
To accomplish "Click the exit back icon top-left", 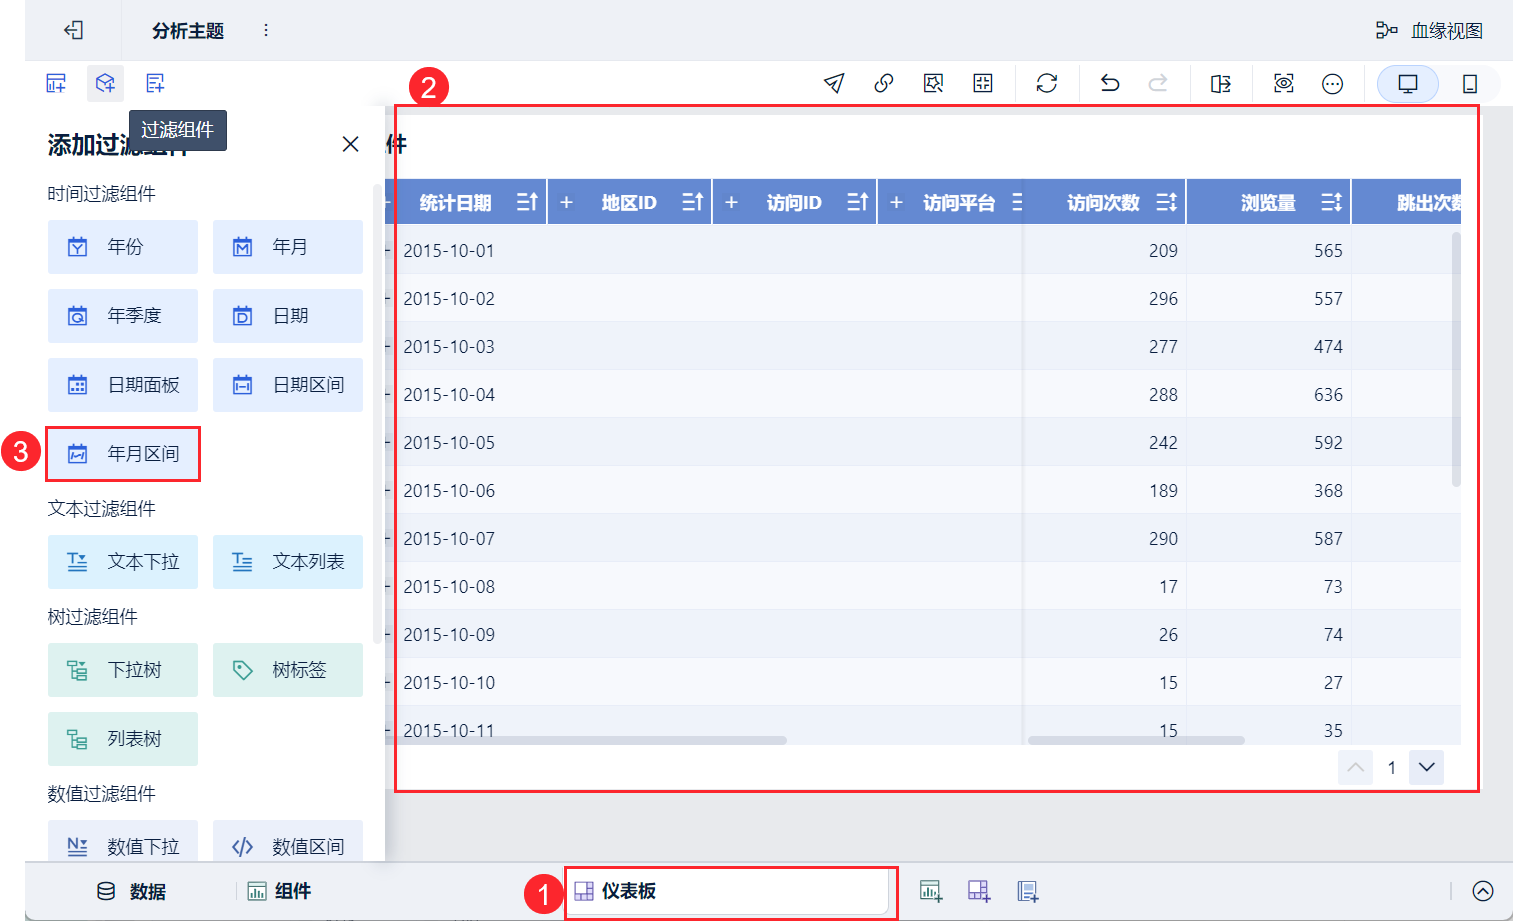I will [x=73, y=30].
